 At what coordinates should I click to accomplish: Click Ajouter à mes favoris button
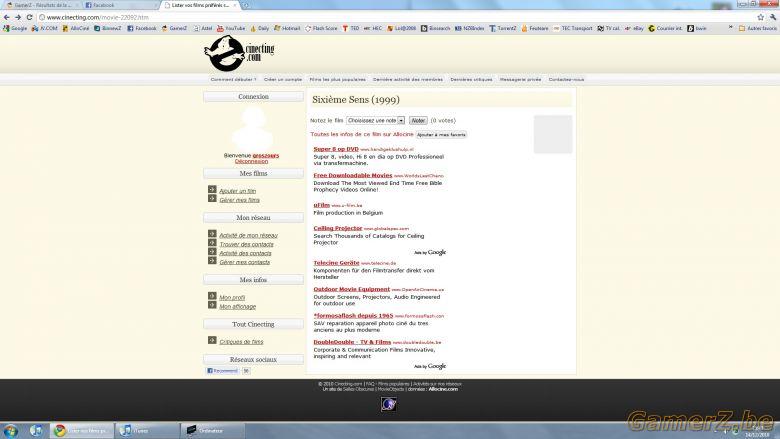point(441,135)
